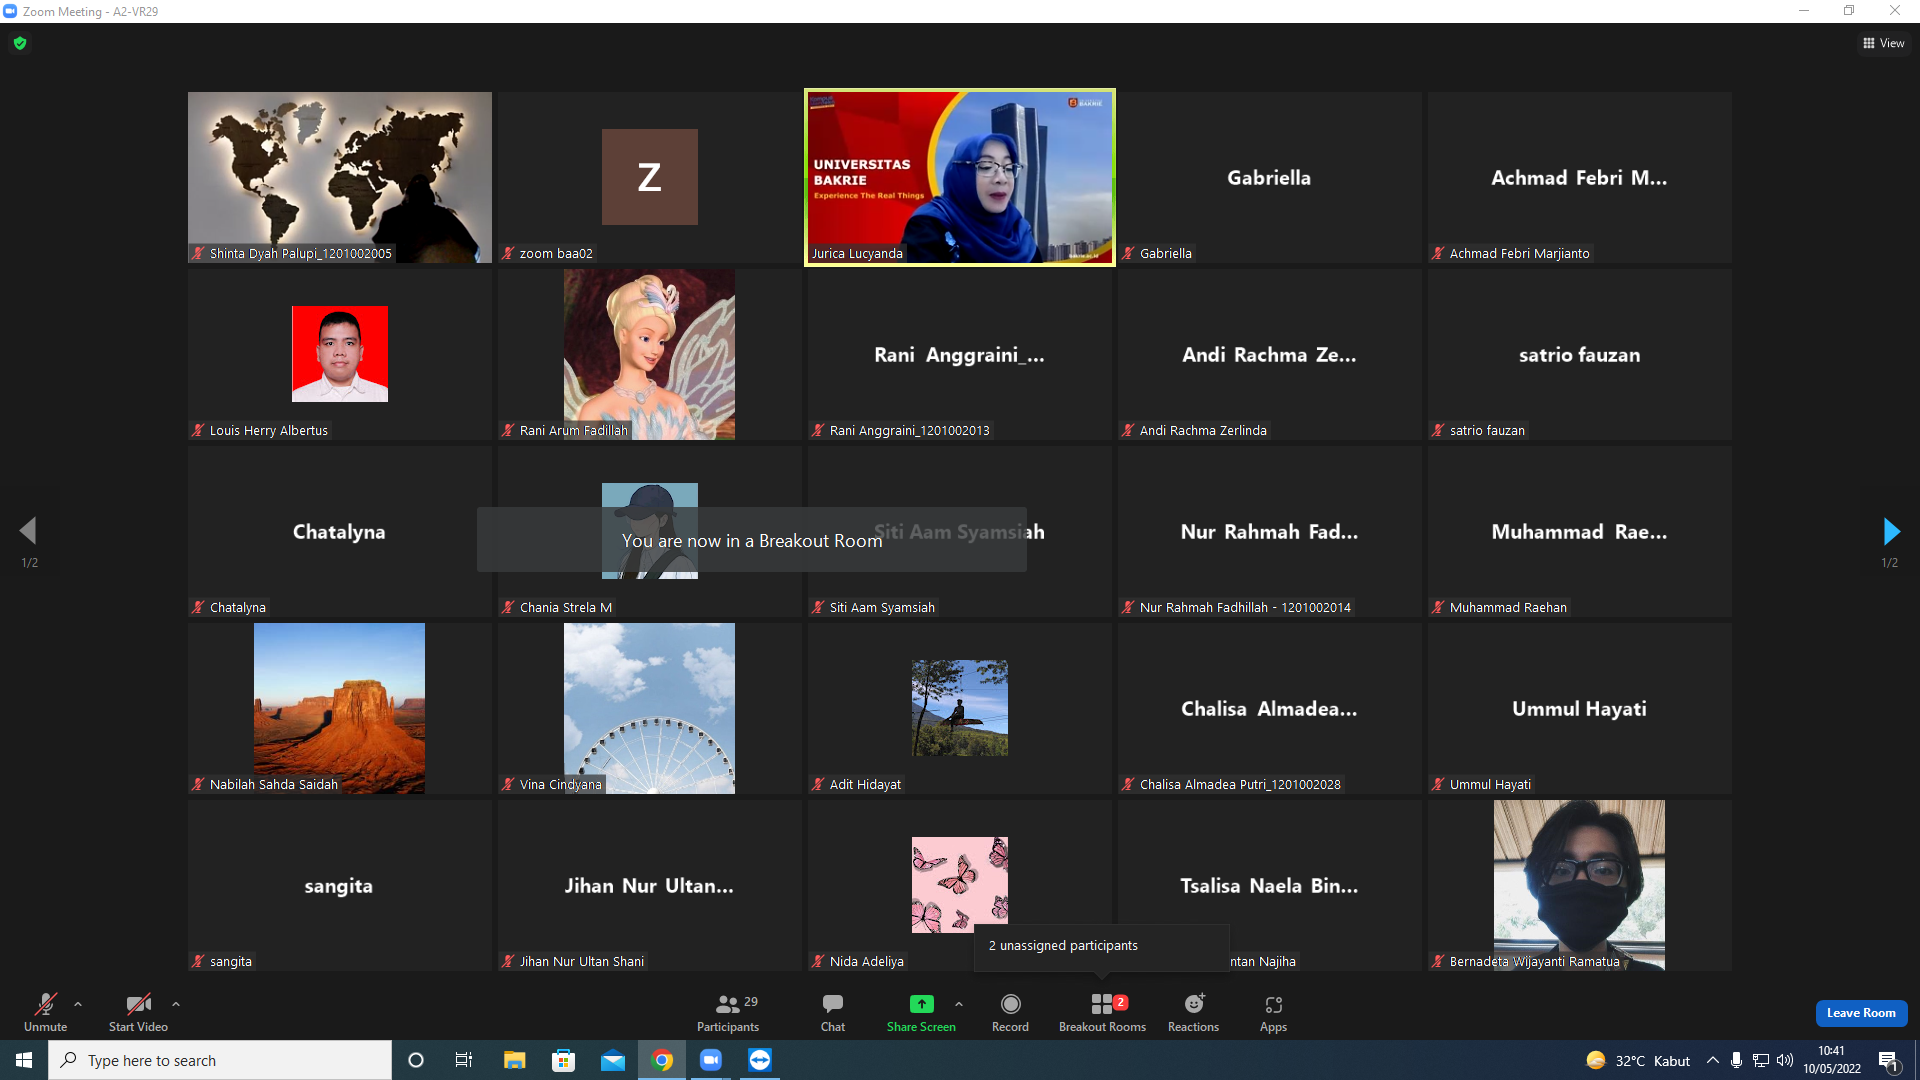Click the 'You are now in a Breakout Room' notice
This screenshot has height=1080, width=1920.
(752, 540)
